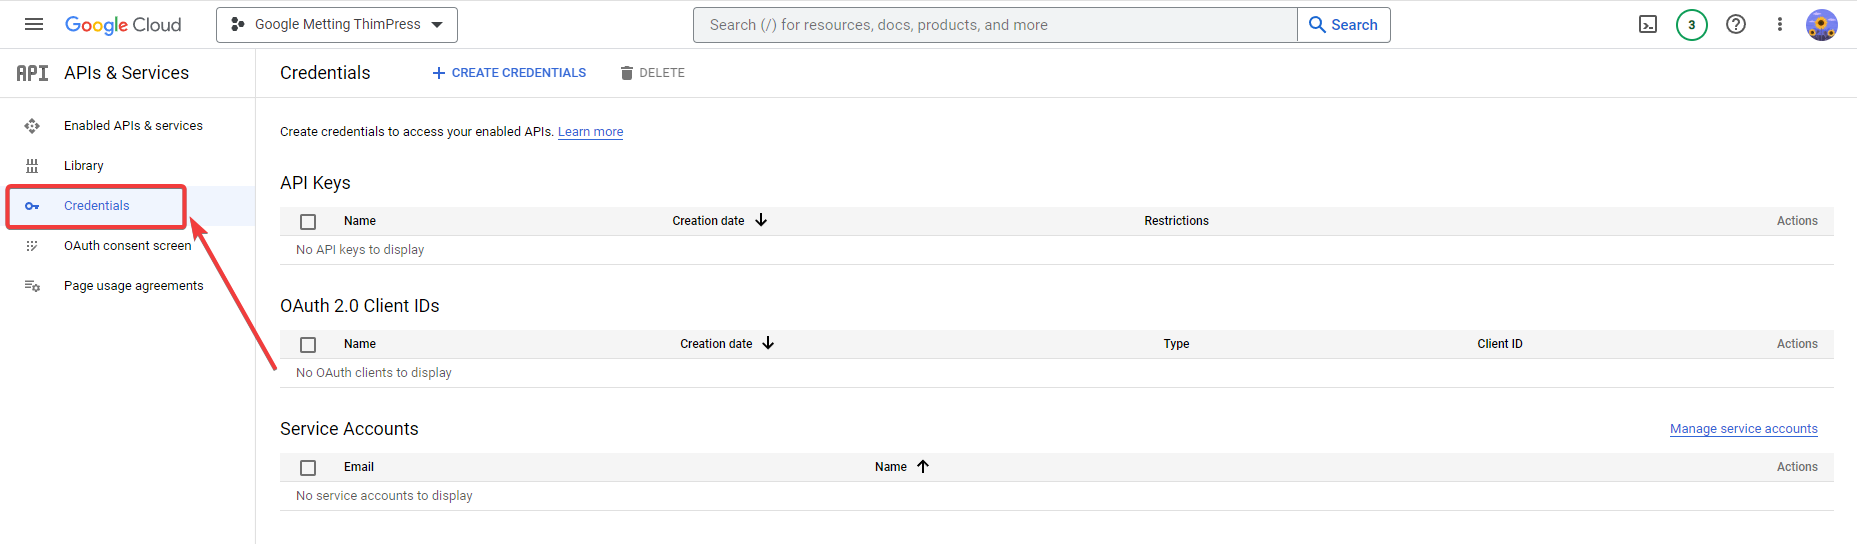The image size is (1857, 544).
Task: Click the Restrictions column header
Action: click(1176, 221)
